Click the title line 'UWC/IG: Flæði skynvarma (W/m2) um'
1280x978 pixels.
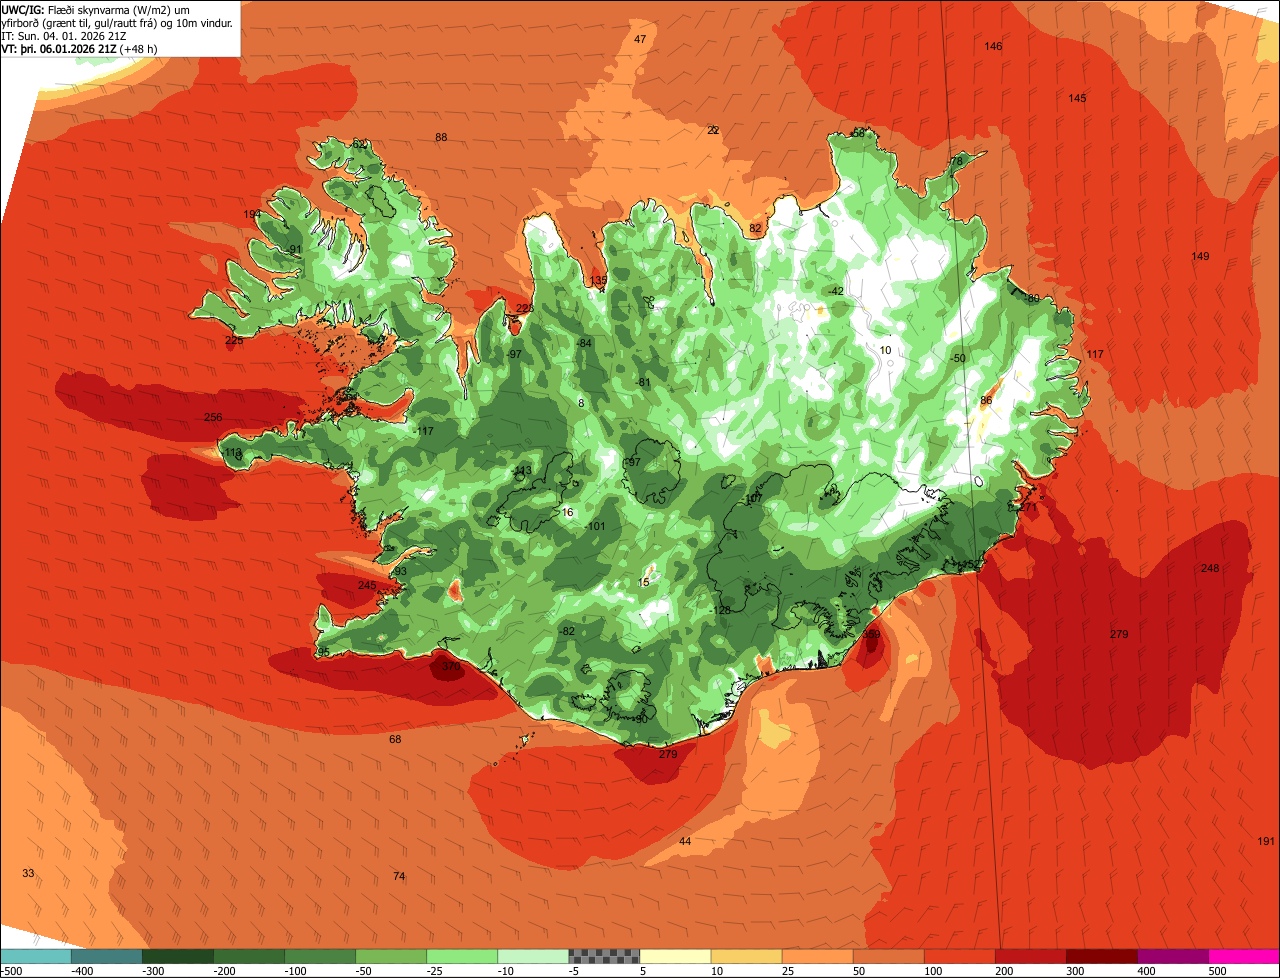95,9
